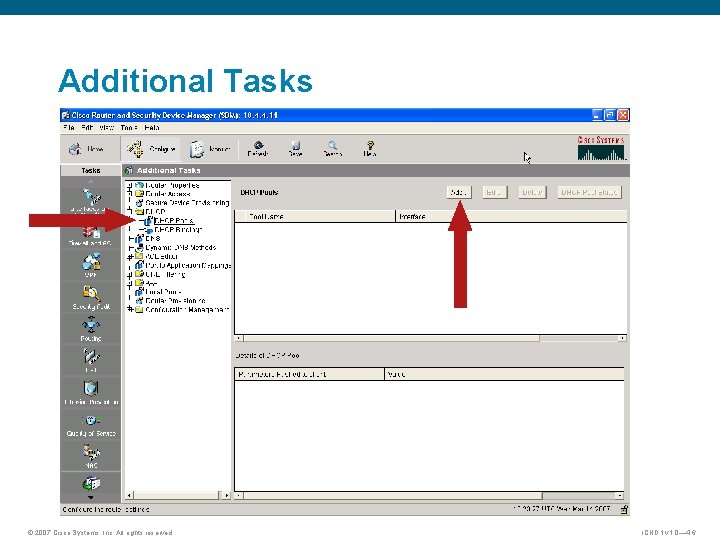Click the Save toolbar icon
Viewport: 720px width, 540px height.
295,149
